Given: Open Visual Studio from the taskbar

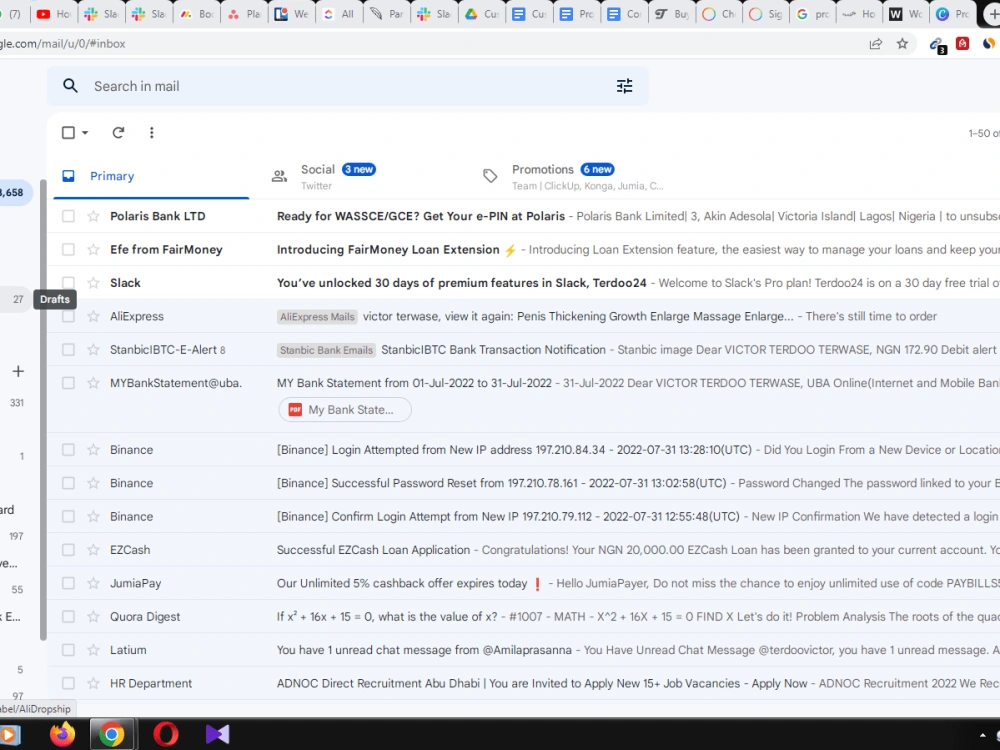Looking at the screenshot, I should pyautogui.click(x=217, y=734).
